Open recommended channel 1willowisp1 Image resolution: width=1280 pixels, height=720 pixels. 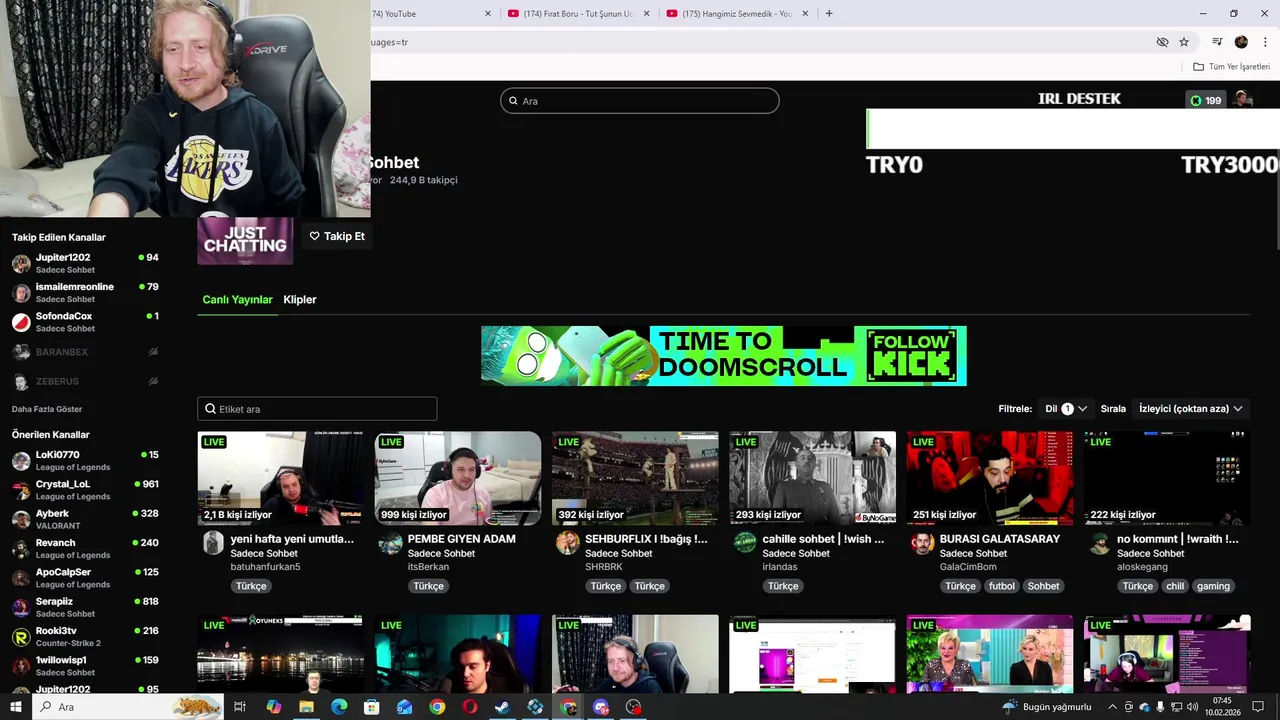(x=85, y=666)
